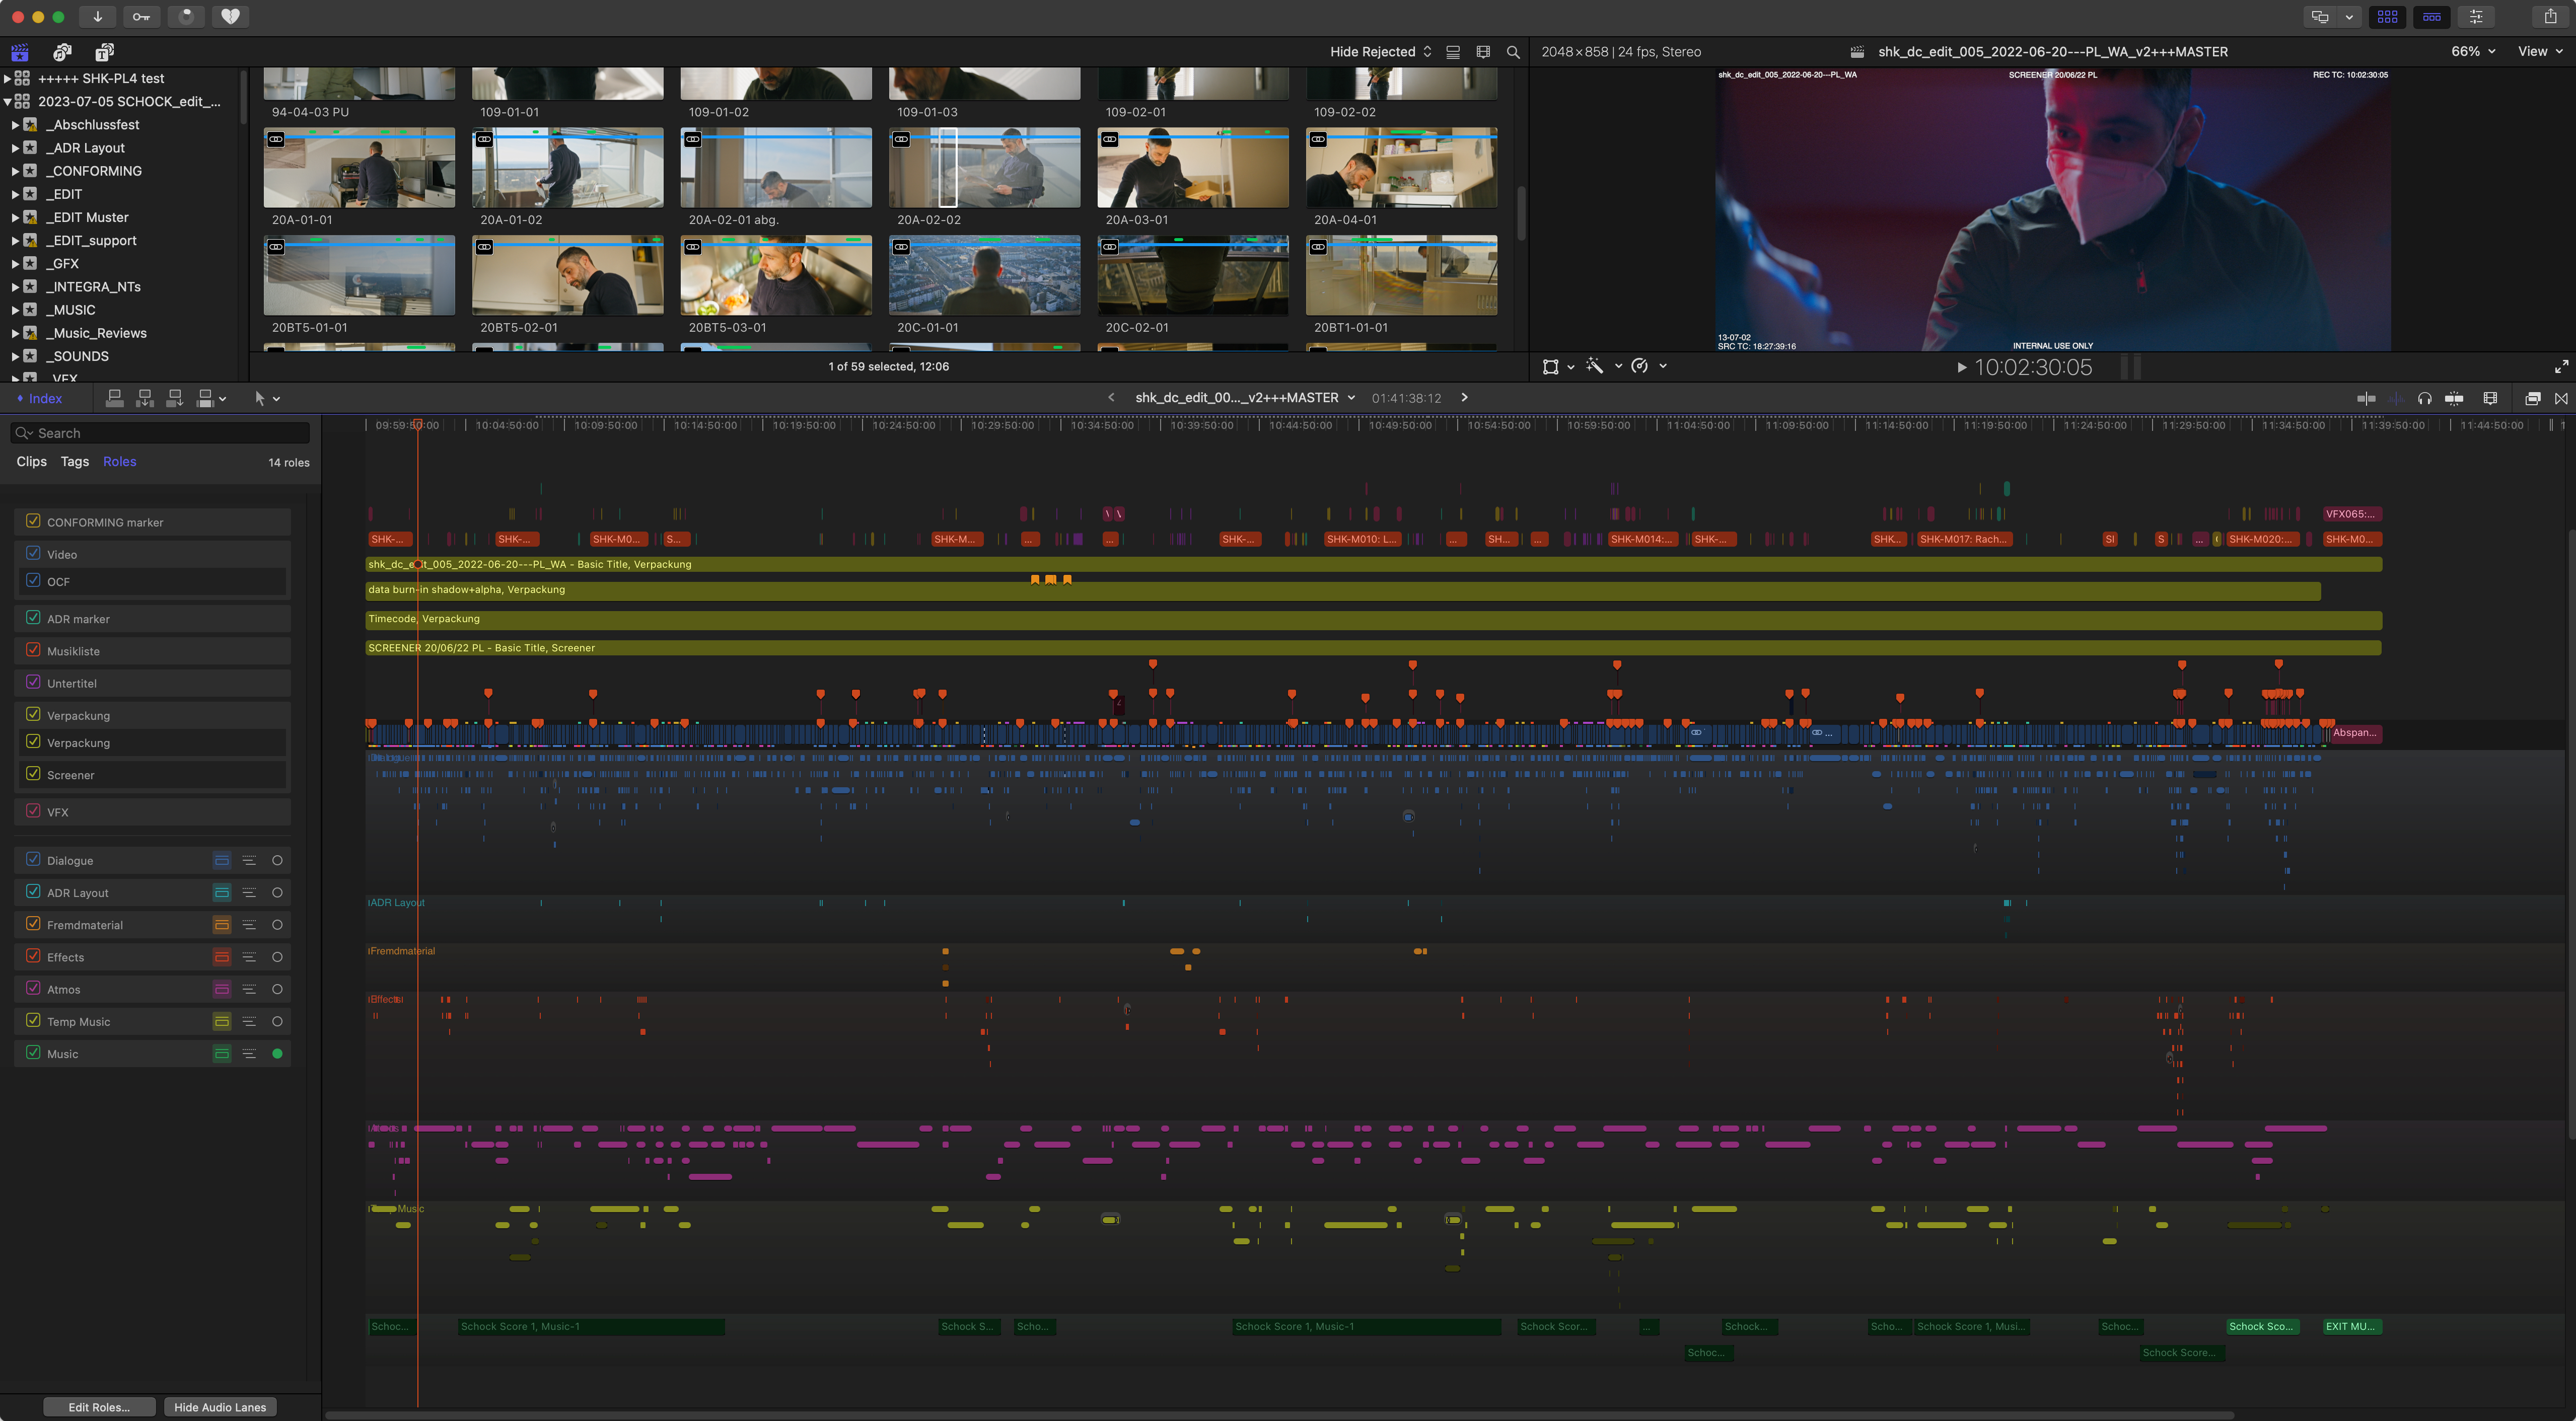Click the Edit Roles button

(99, 1407)
